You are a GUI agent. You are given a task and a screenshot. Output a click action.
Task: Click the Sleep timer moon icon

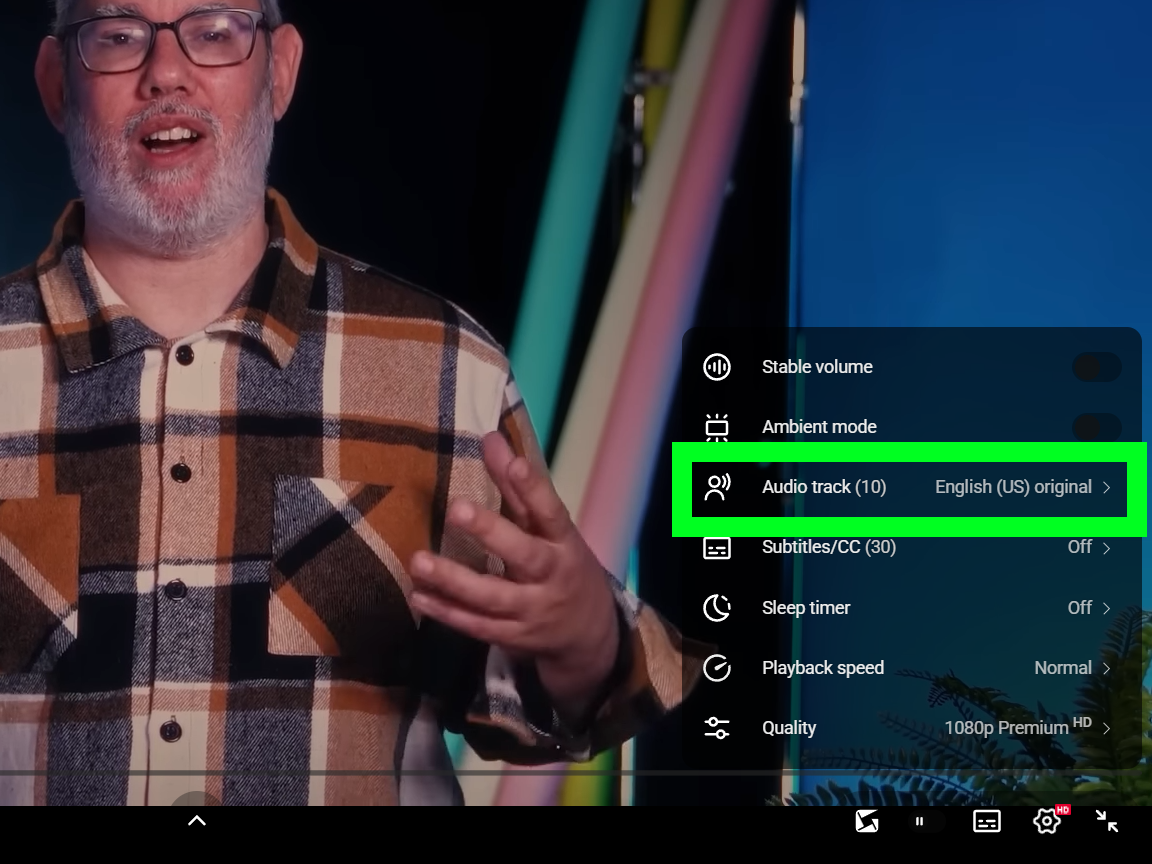tap(717, 608)
